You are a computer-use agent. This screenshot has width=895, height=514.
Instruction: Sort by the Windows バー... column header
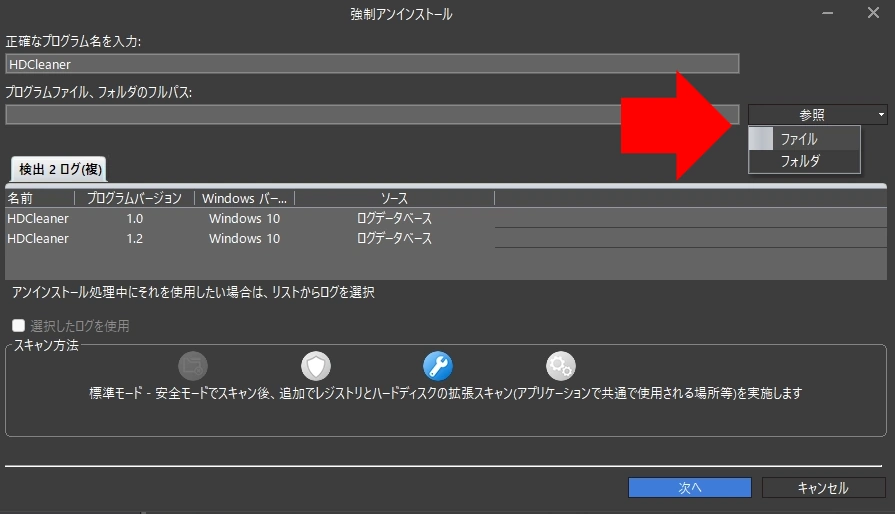(244, 198)
